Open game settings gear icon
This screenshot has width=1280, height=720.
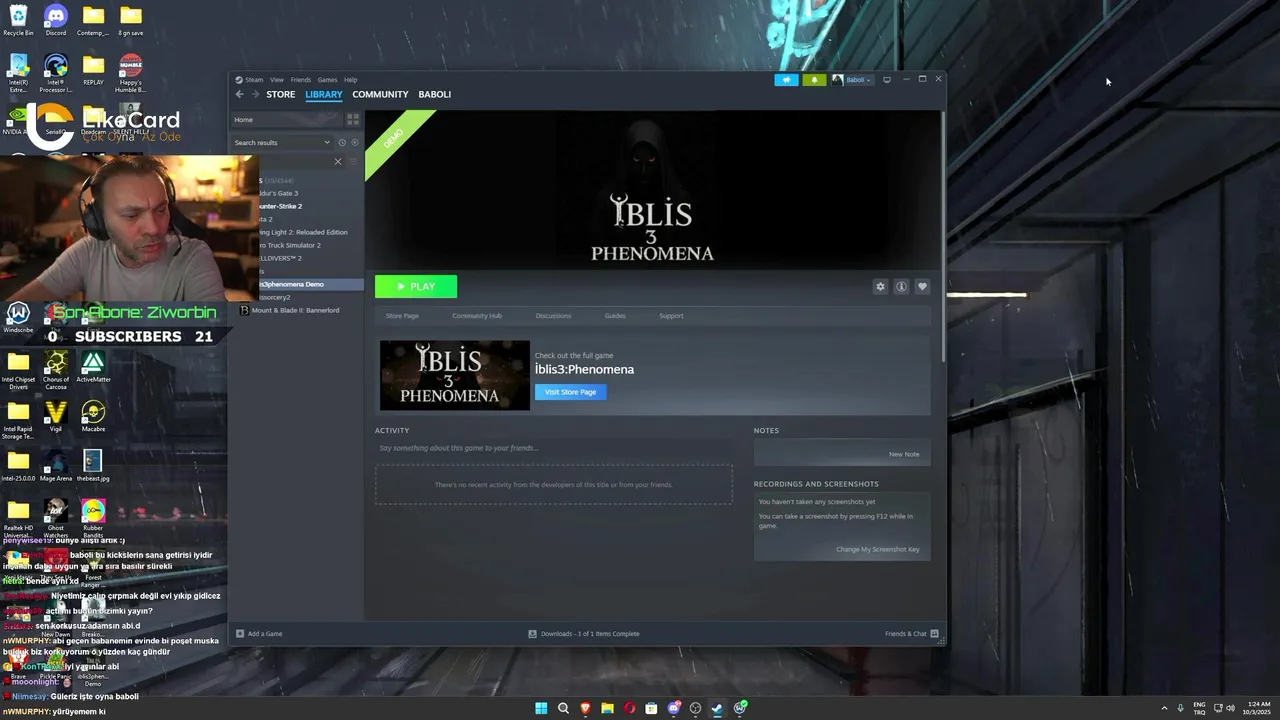point(880,286)
